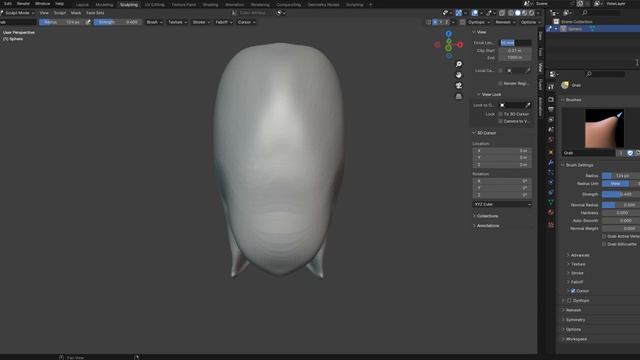Enable Grab Silhouette checkbox
Image resolution: width=640 pixels, height=360 pixels.
(604, 244)
